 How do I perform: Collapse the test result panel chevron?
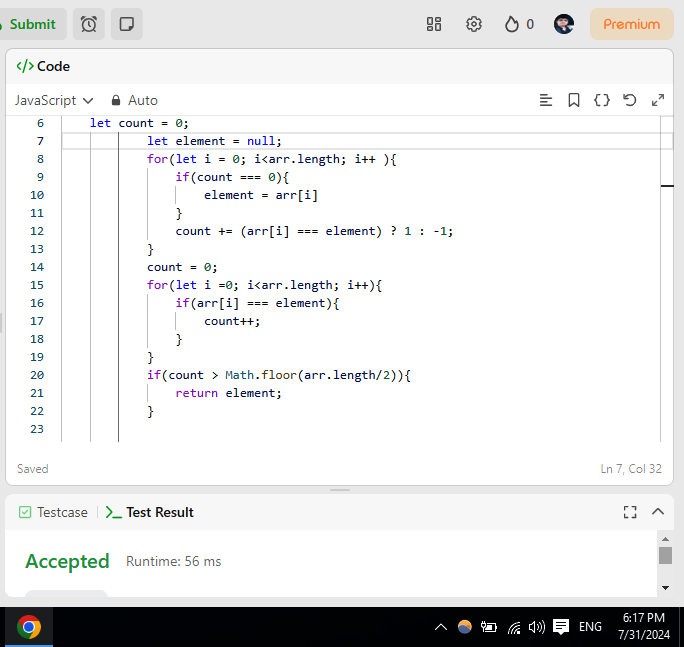tap(658, 512)
